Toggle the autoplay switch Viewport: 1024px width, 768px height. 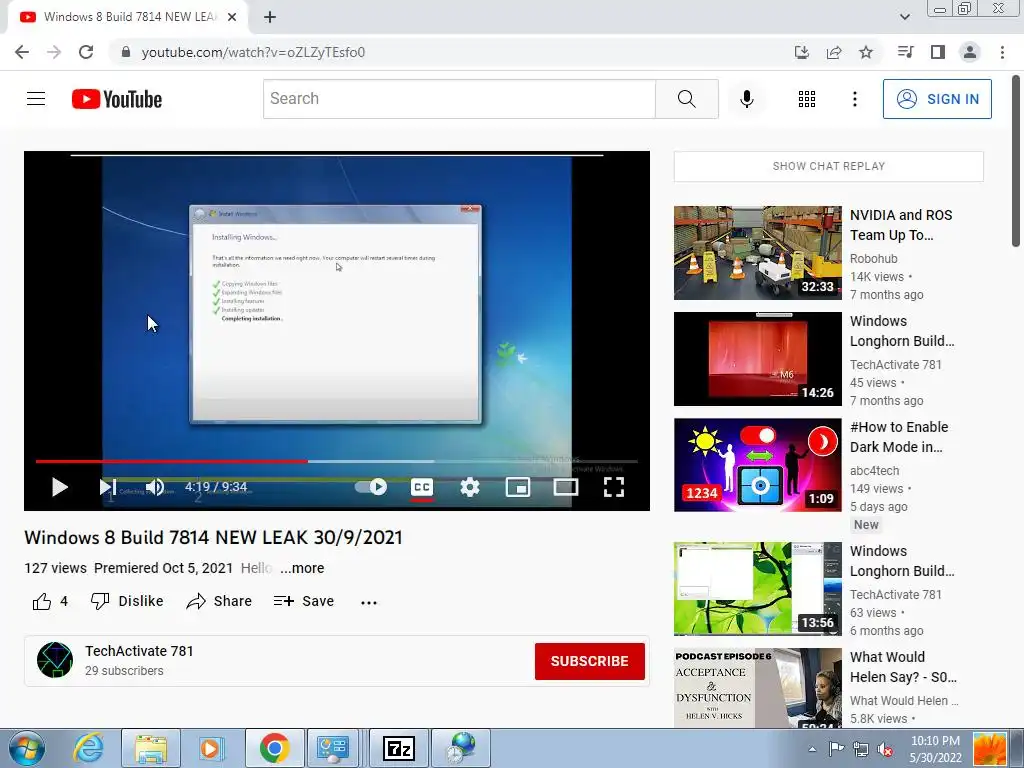(x=371, y=487)
